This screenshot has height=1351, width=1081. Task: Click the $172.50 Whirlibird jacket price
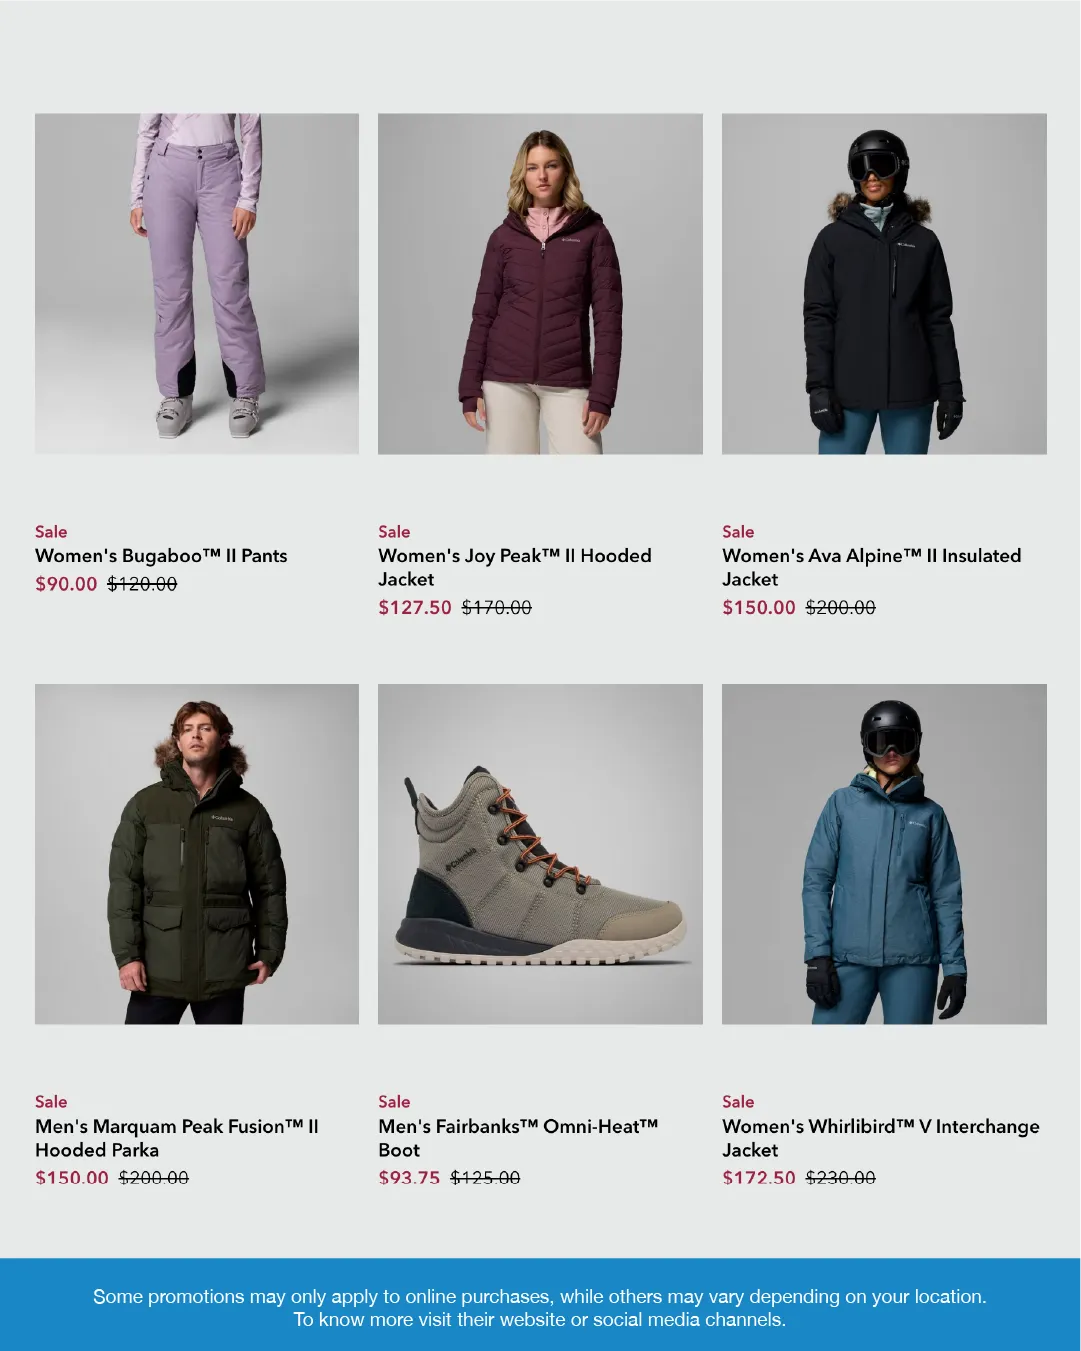pos(759,1178)
